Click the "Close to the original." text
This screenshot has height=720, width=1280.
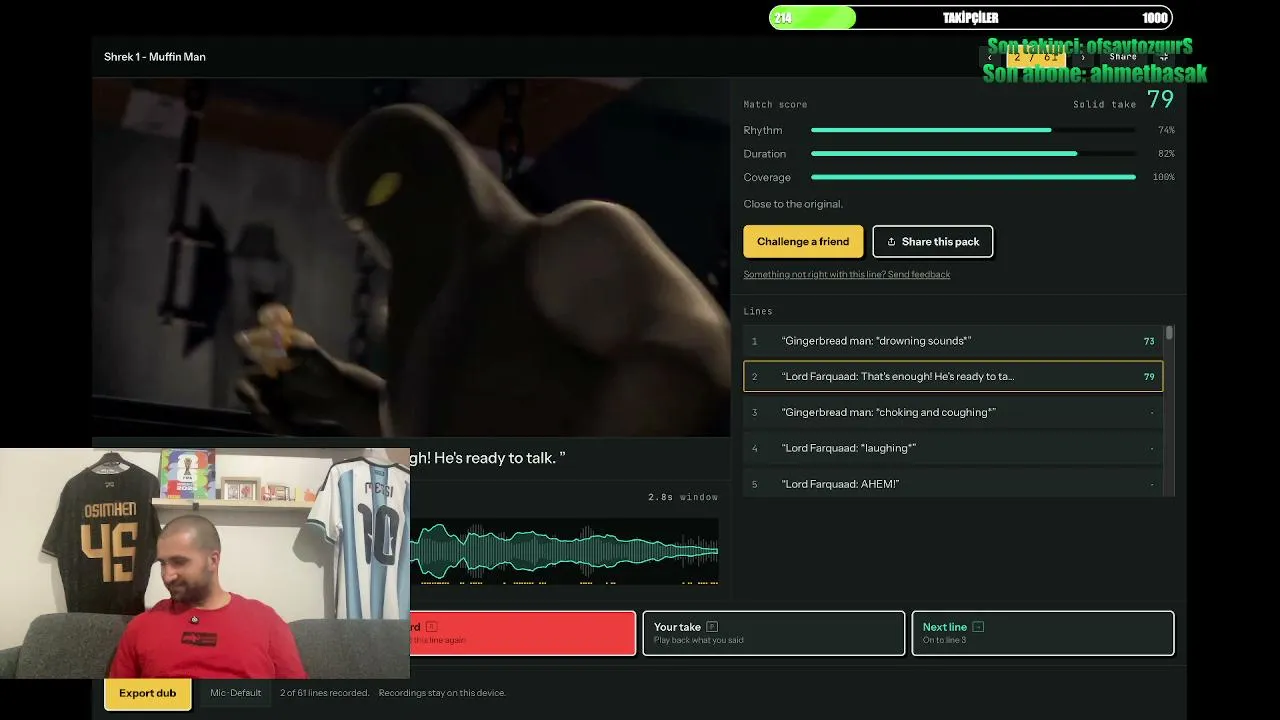point(793,204)
